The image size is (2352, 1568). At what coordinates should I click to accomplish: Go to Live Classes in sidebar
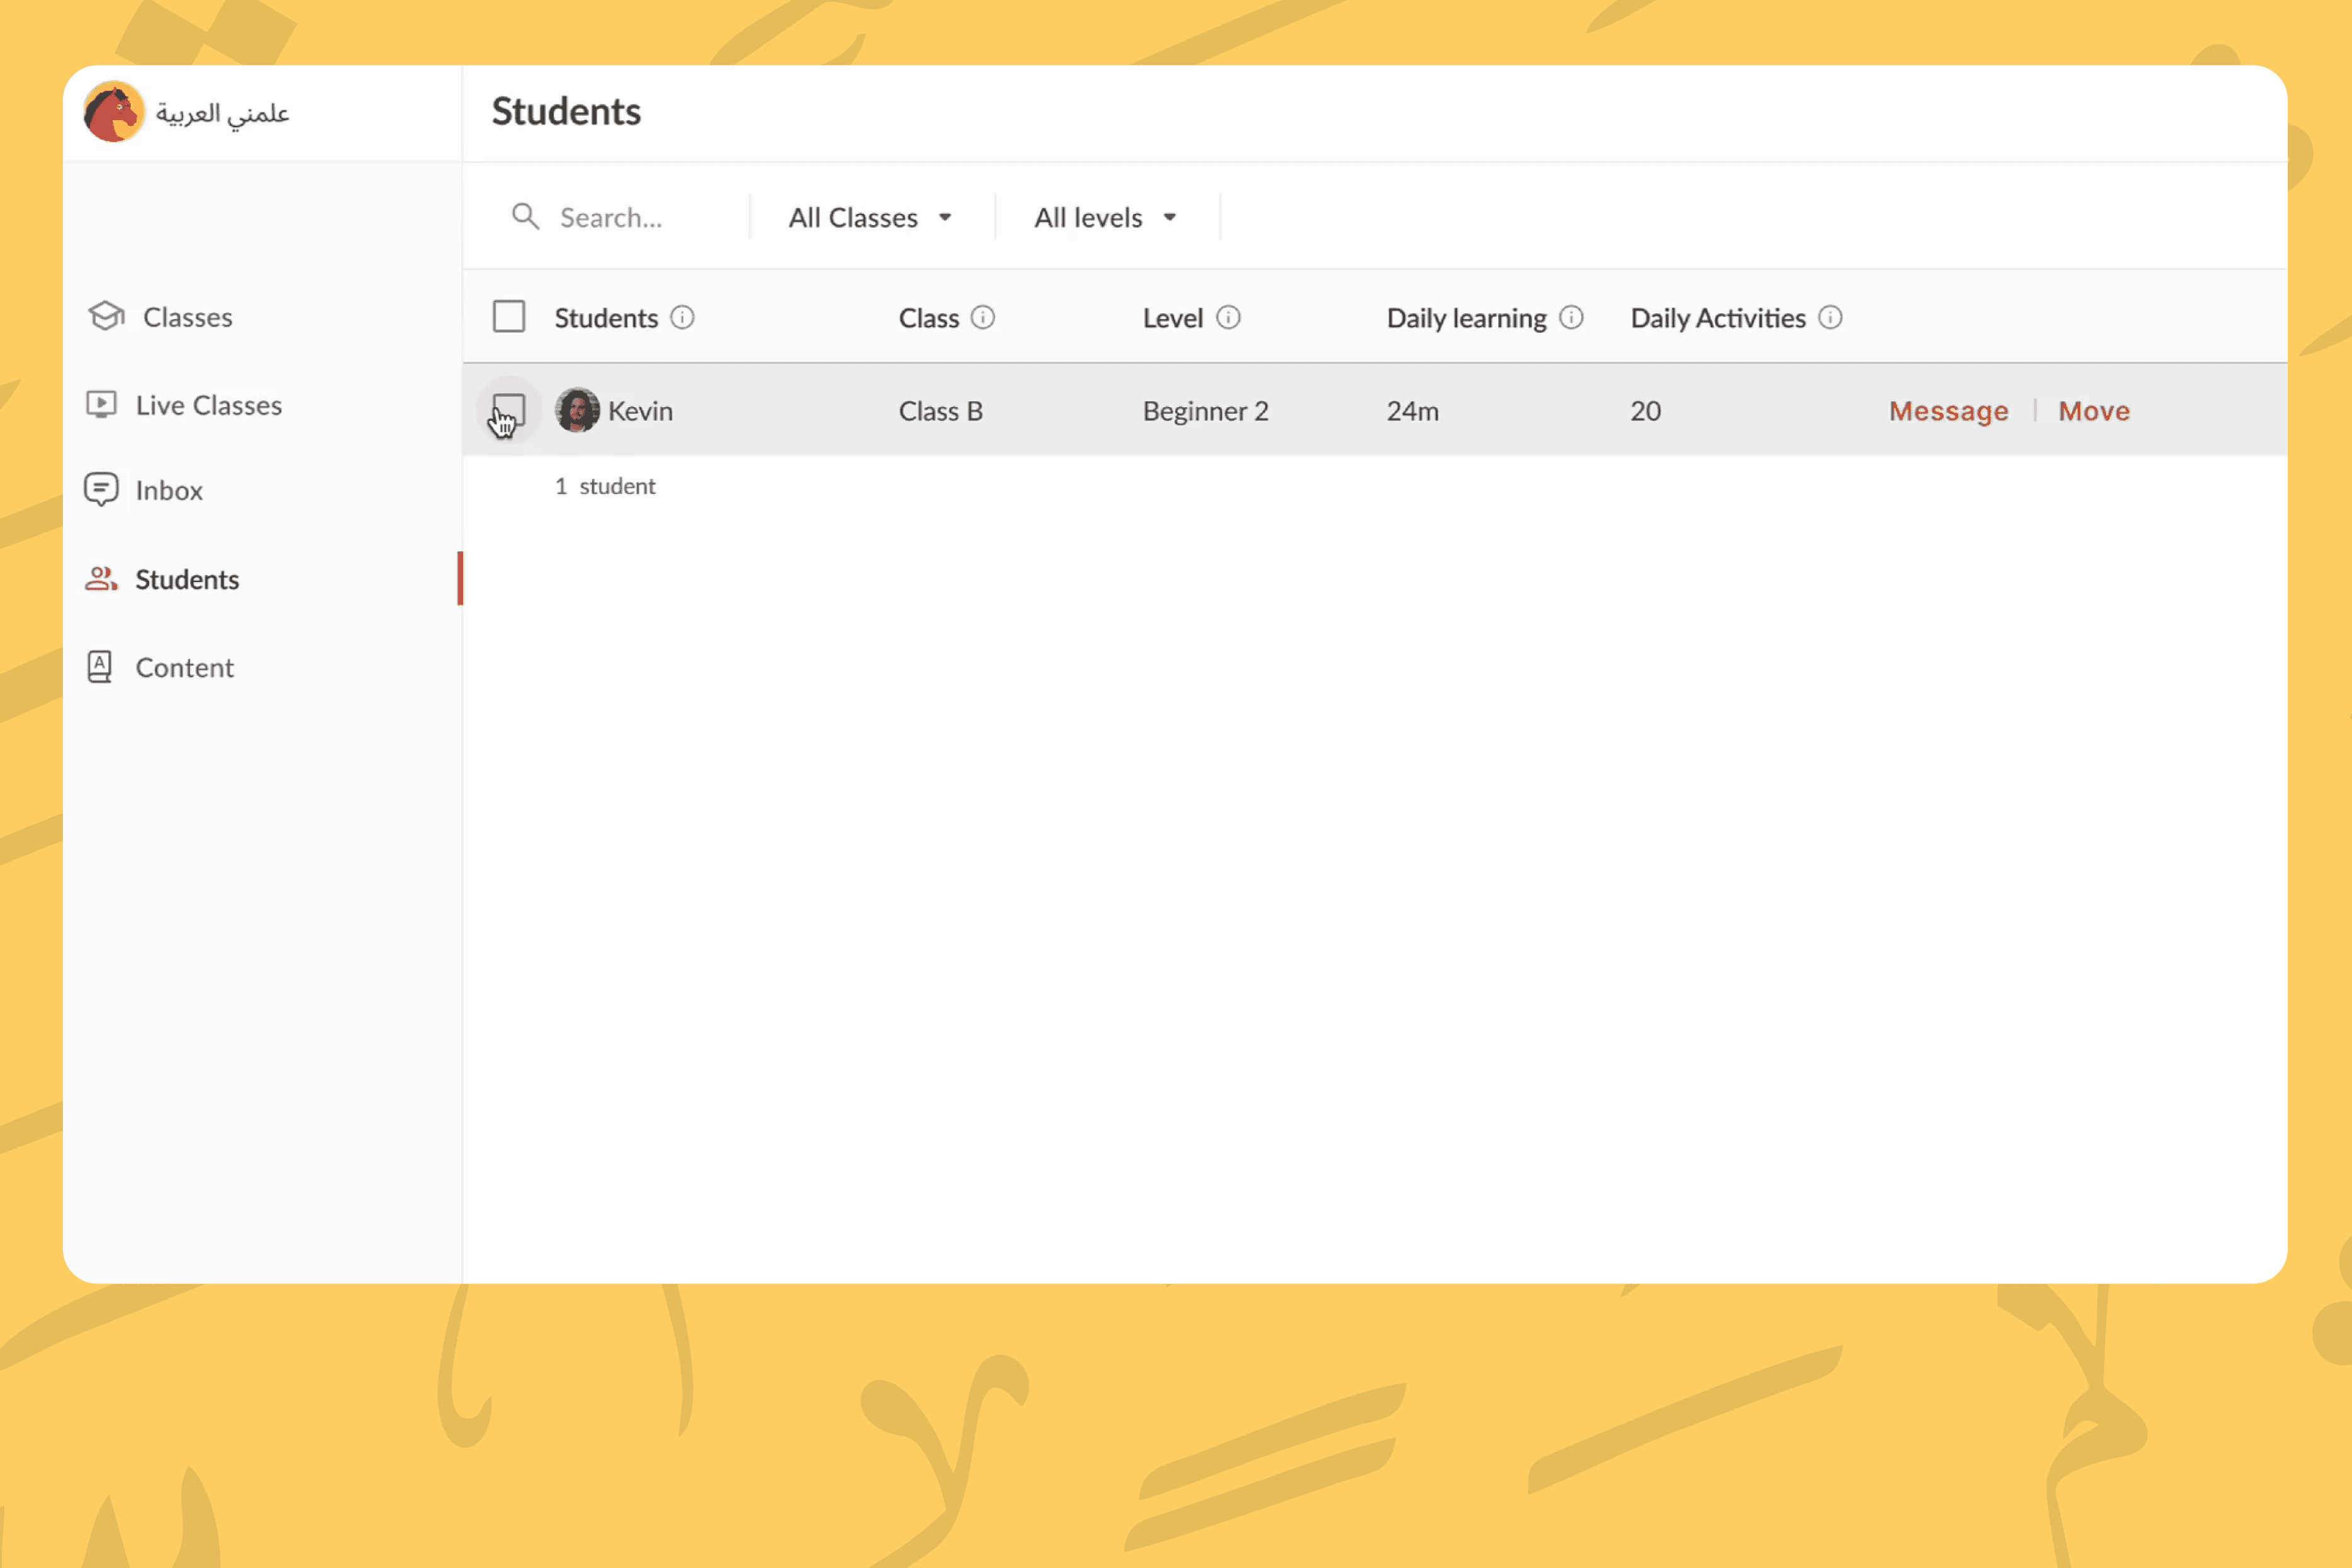pyautogui.click(x=208, y=405)
